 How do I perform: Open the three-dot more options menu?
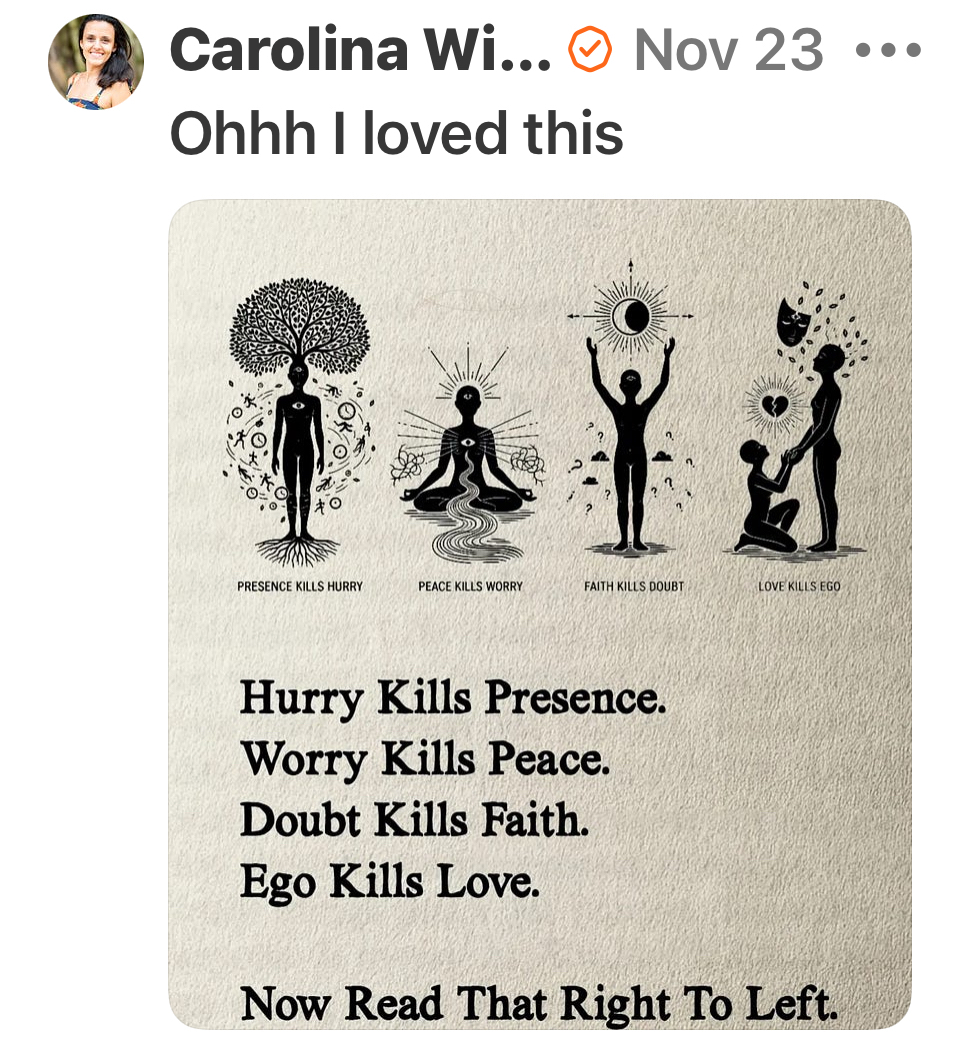(890, 50)
